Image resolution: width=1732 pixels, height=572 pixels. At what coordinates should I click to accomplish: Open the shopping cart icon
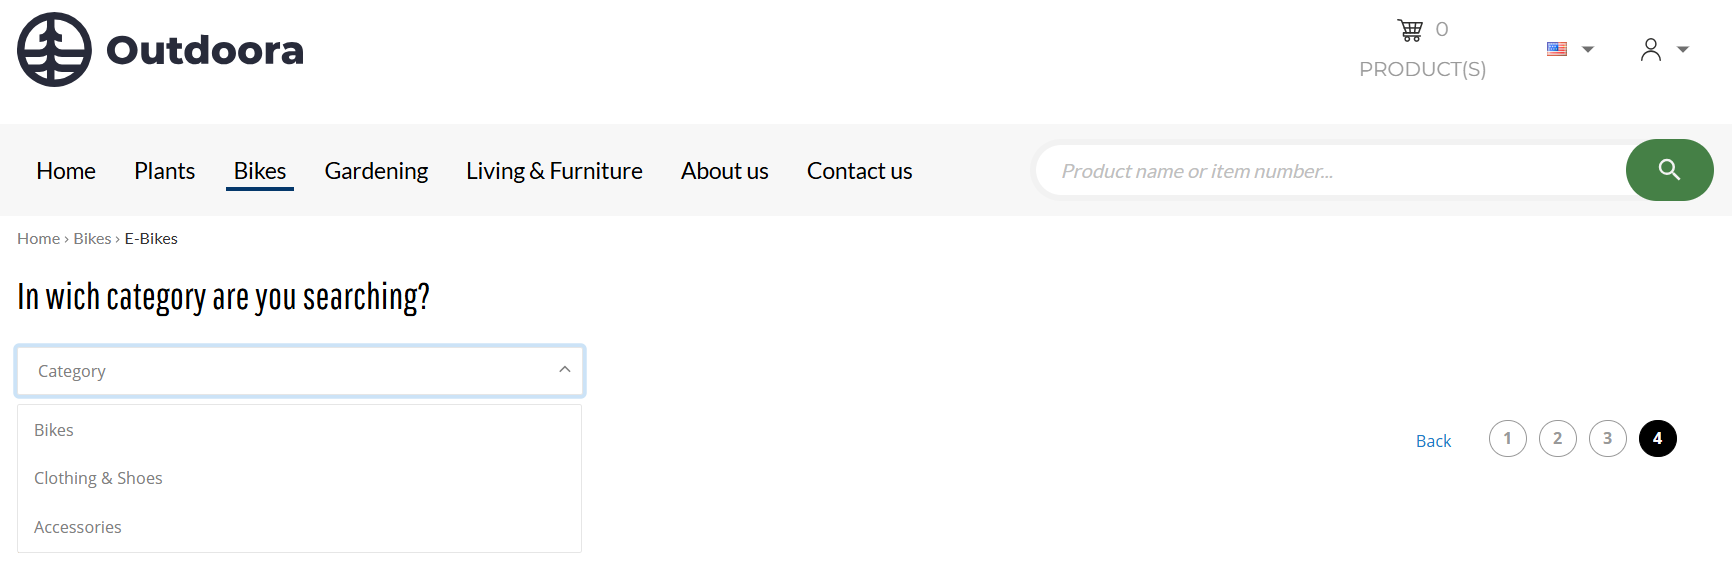pyautogui.click(x=1410, y=30)
